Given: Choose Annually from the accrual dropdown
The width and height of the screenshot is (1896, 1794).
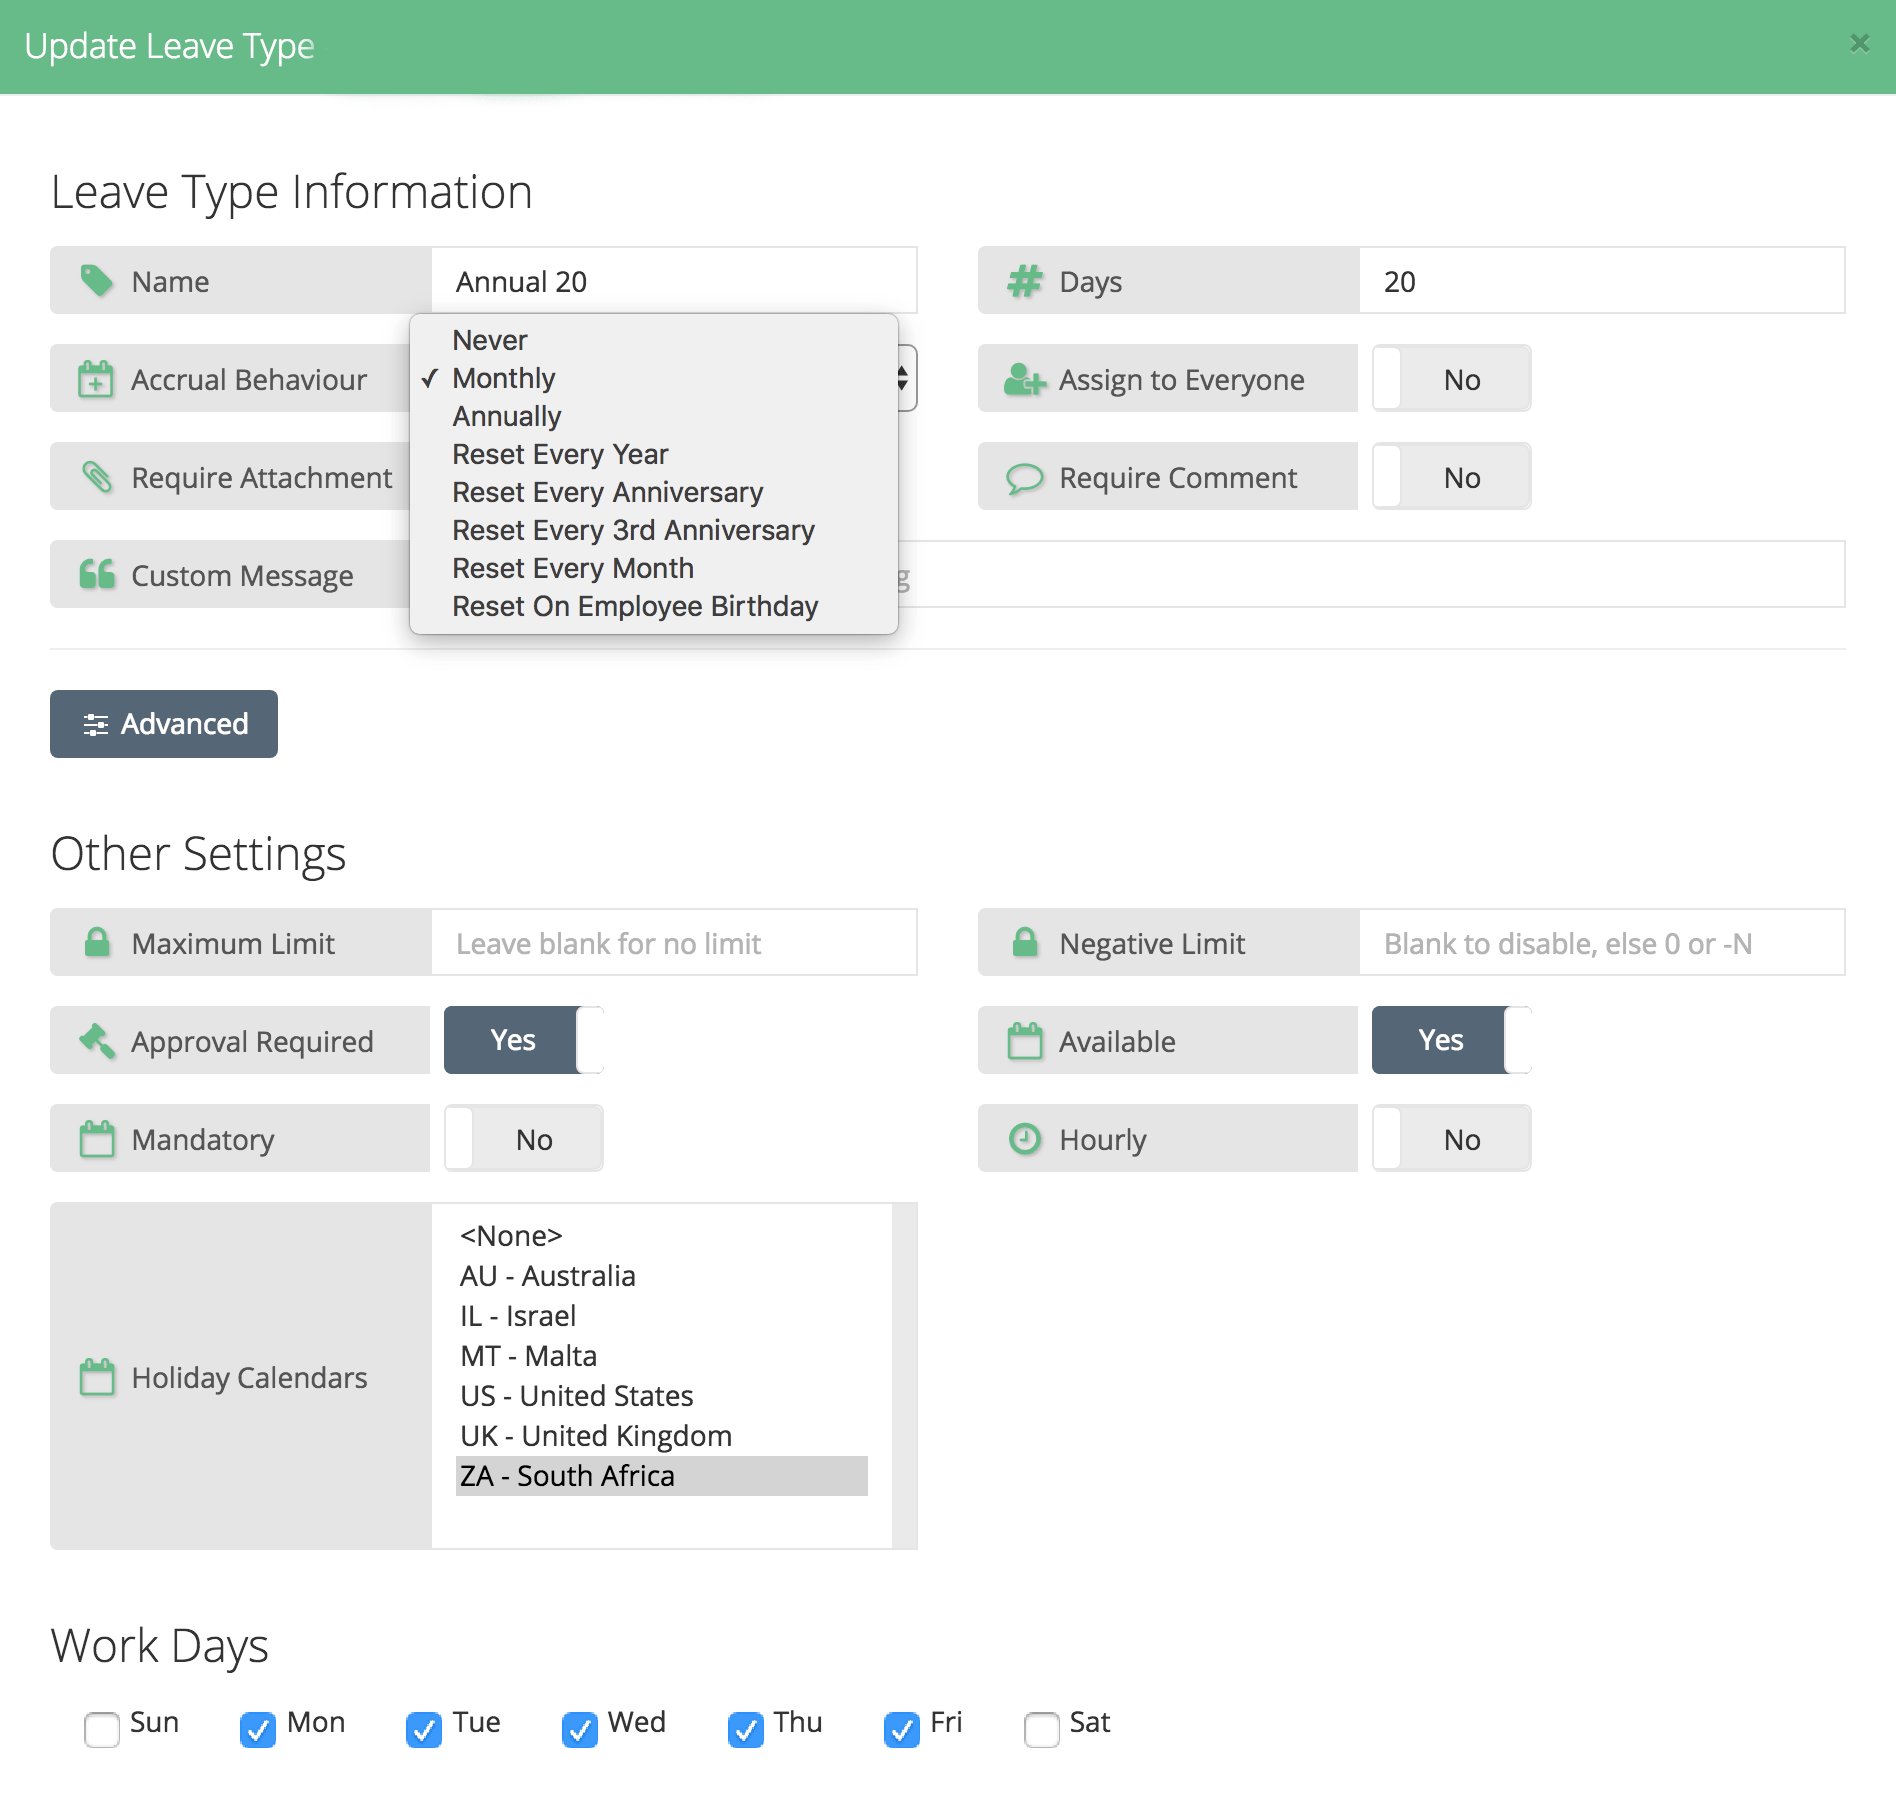Looking at the screenshot, I should 507,416.
